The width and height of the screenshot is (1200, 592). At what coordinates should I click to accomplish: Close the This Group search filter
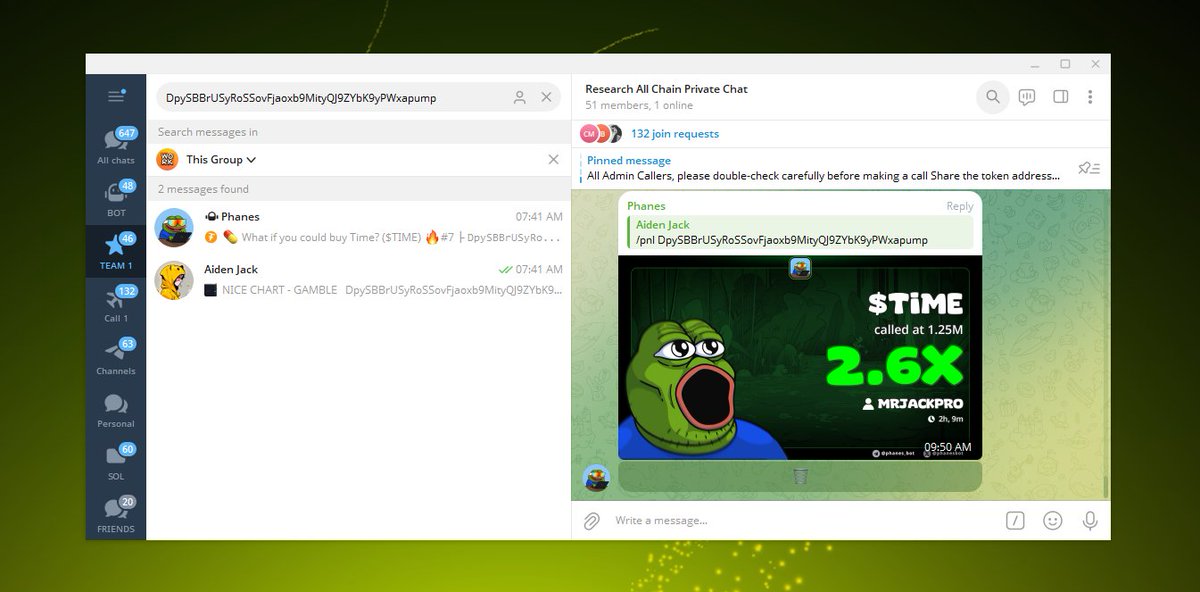click(x=554, y=159)
